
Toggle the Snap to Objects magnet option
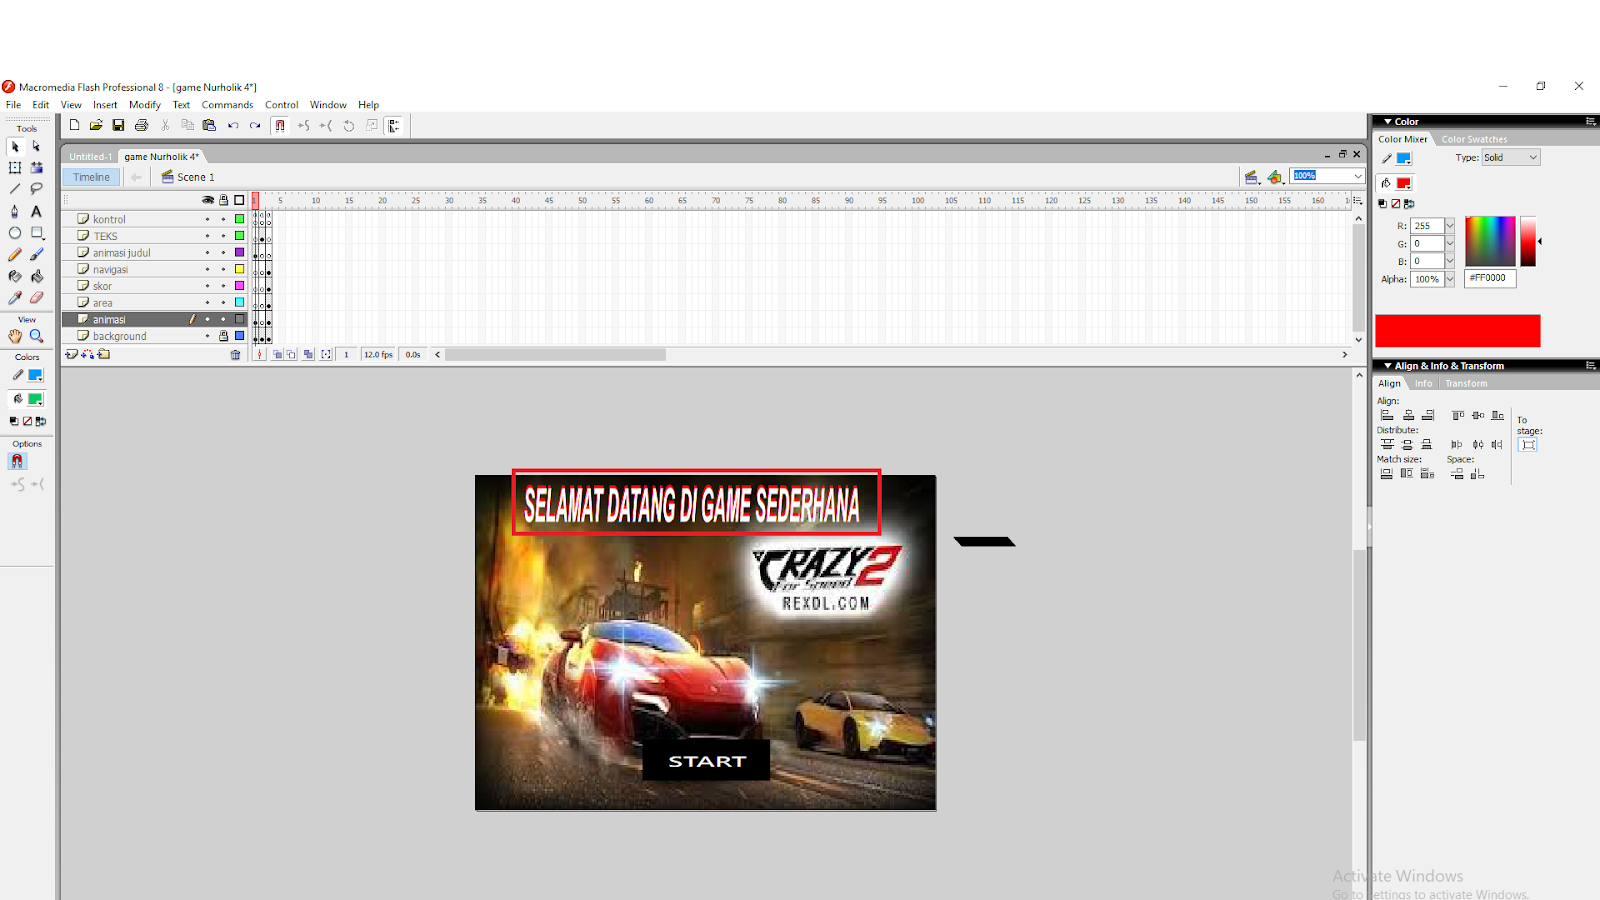coord(17,460)
